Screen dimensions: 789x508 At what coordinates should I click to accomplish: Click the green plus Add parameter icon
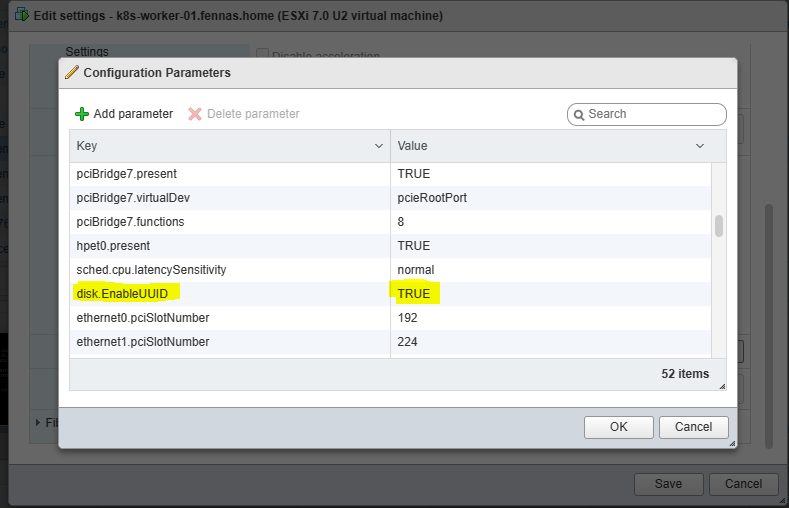[82, 114]
